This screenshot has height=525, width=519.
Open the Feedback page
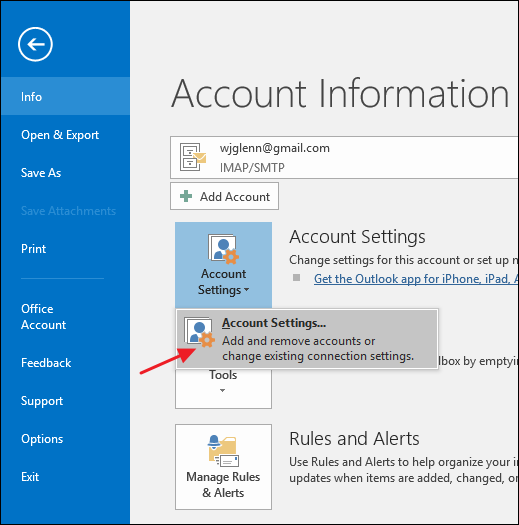(65, 363)
